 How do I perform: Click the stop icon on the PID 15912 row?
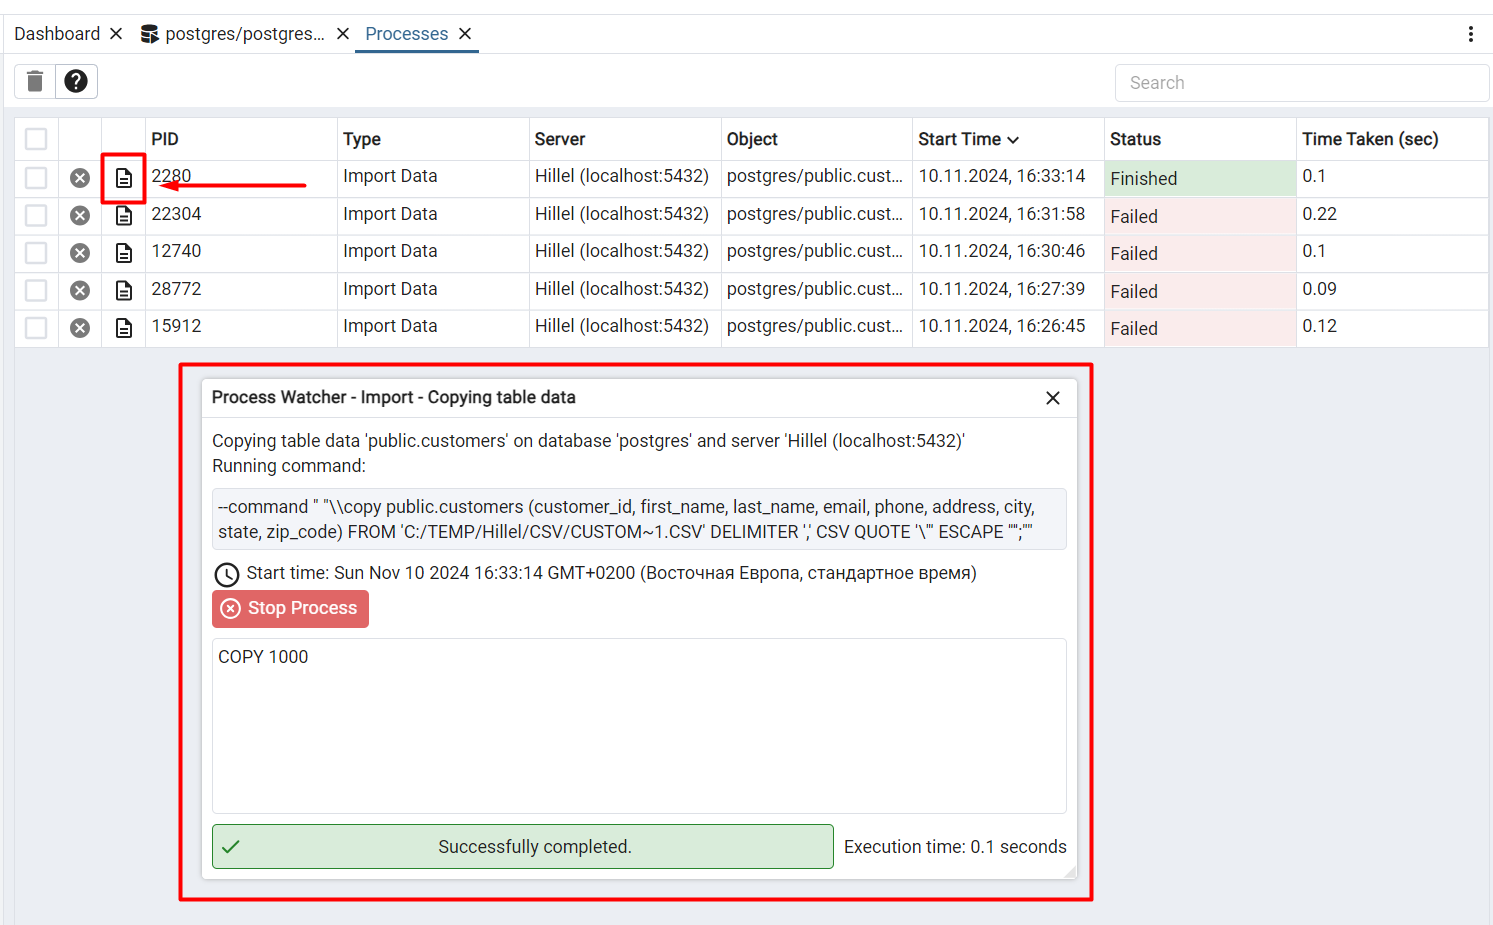79,327
